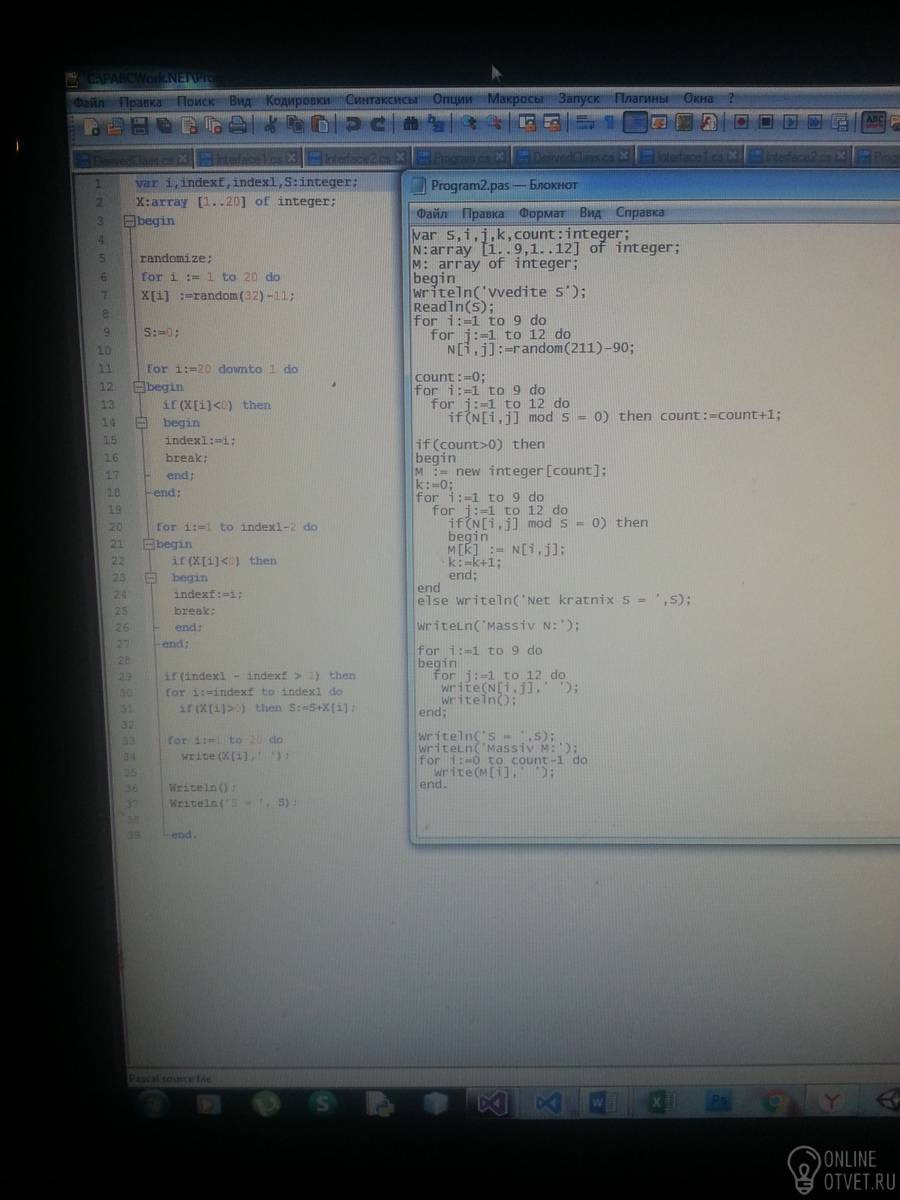The height and width of the screenshot is (1200, 900).
Task: Collapse the fold at line 12 begin
Action: [138, 386]
